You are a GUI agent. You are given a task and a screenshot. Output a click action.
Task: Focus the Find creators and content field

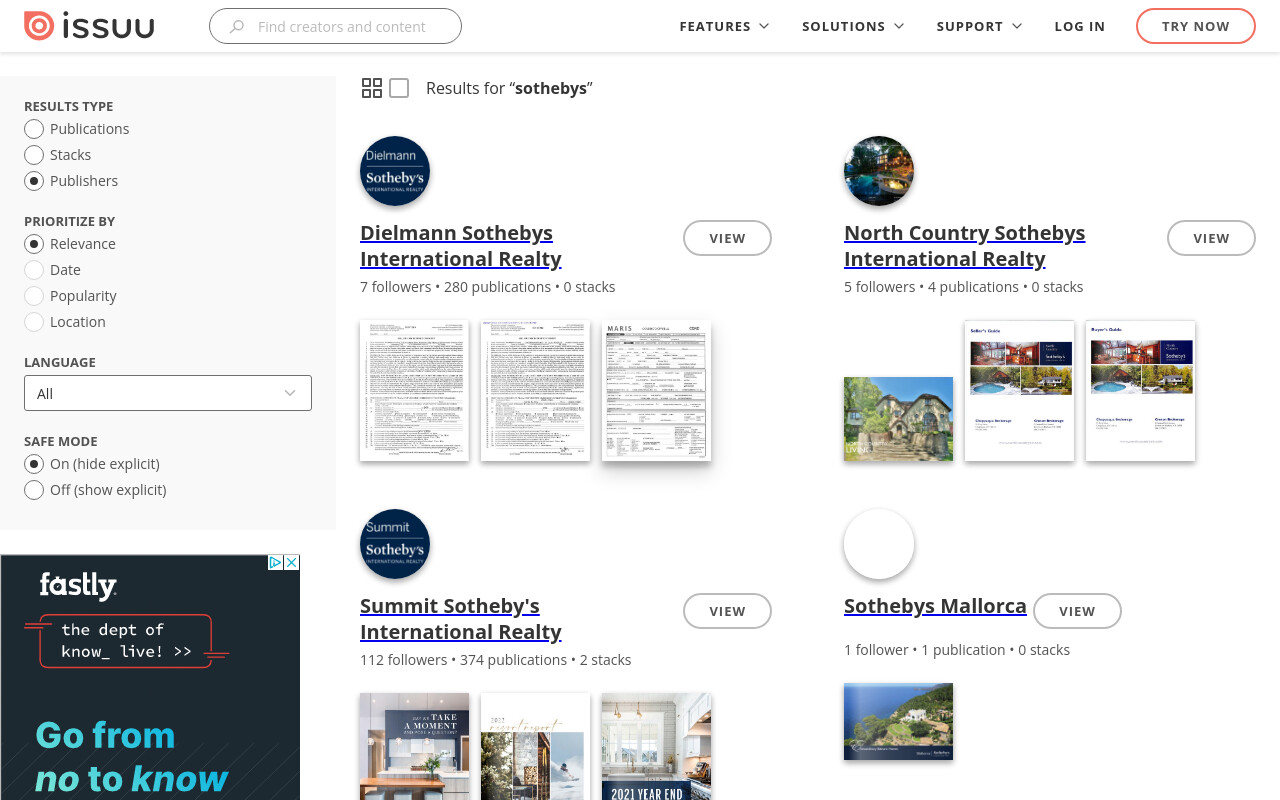335,26
